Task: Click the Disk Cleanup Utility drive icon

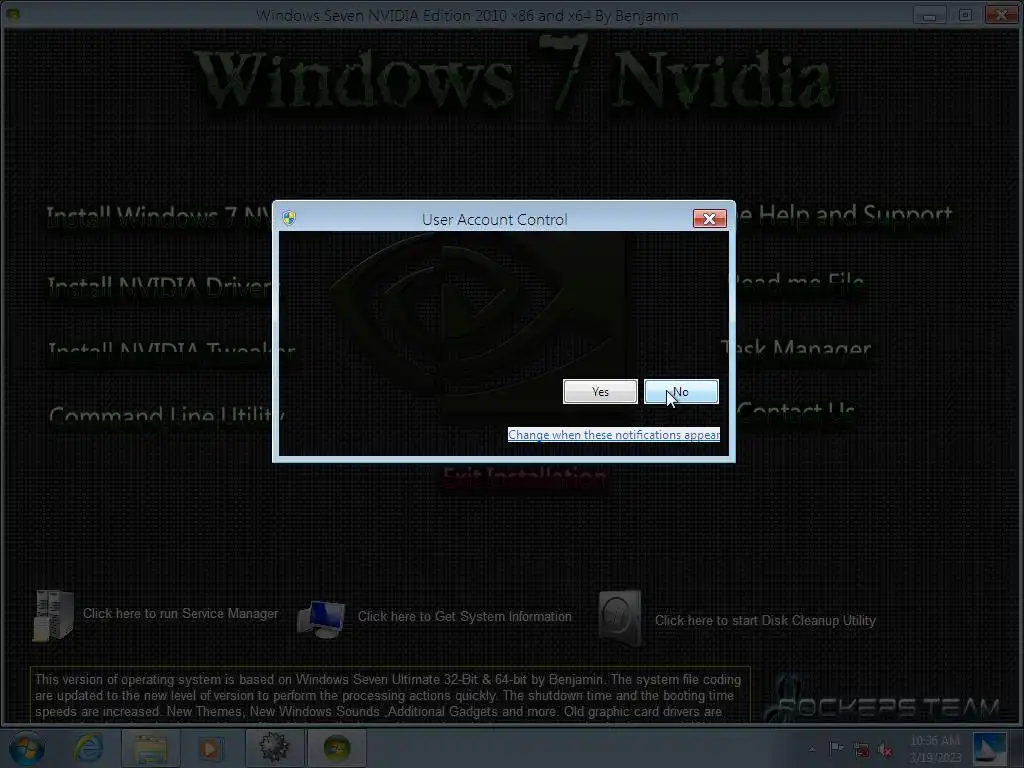Action: [x=620, y=619]
